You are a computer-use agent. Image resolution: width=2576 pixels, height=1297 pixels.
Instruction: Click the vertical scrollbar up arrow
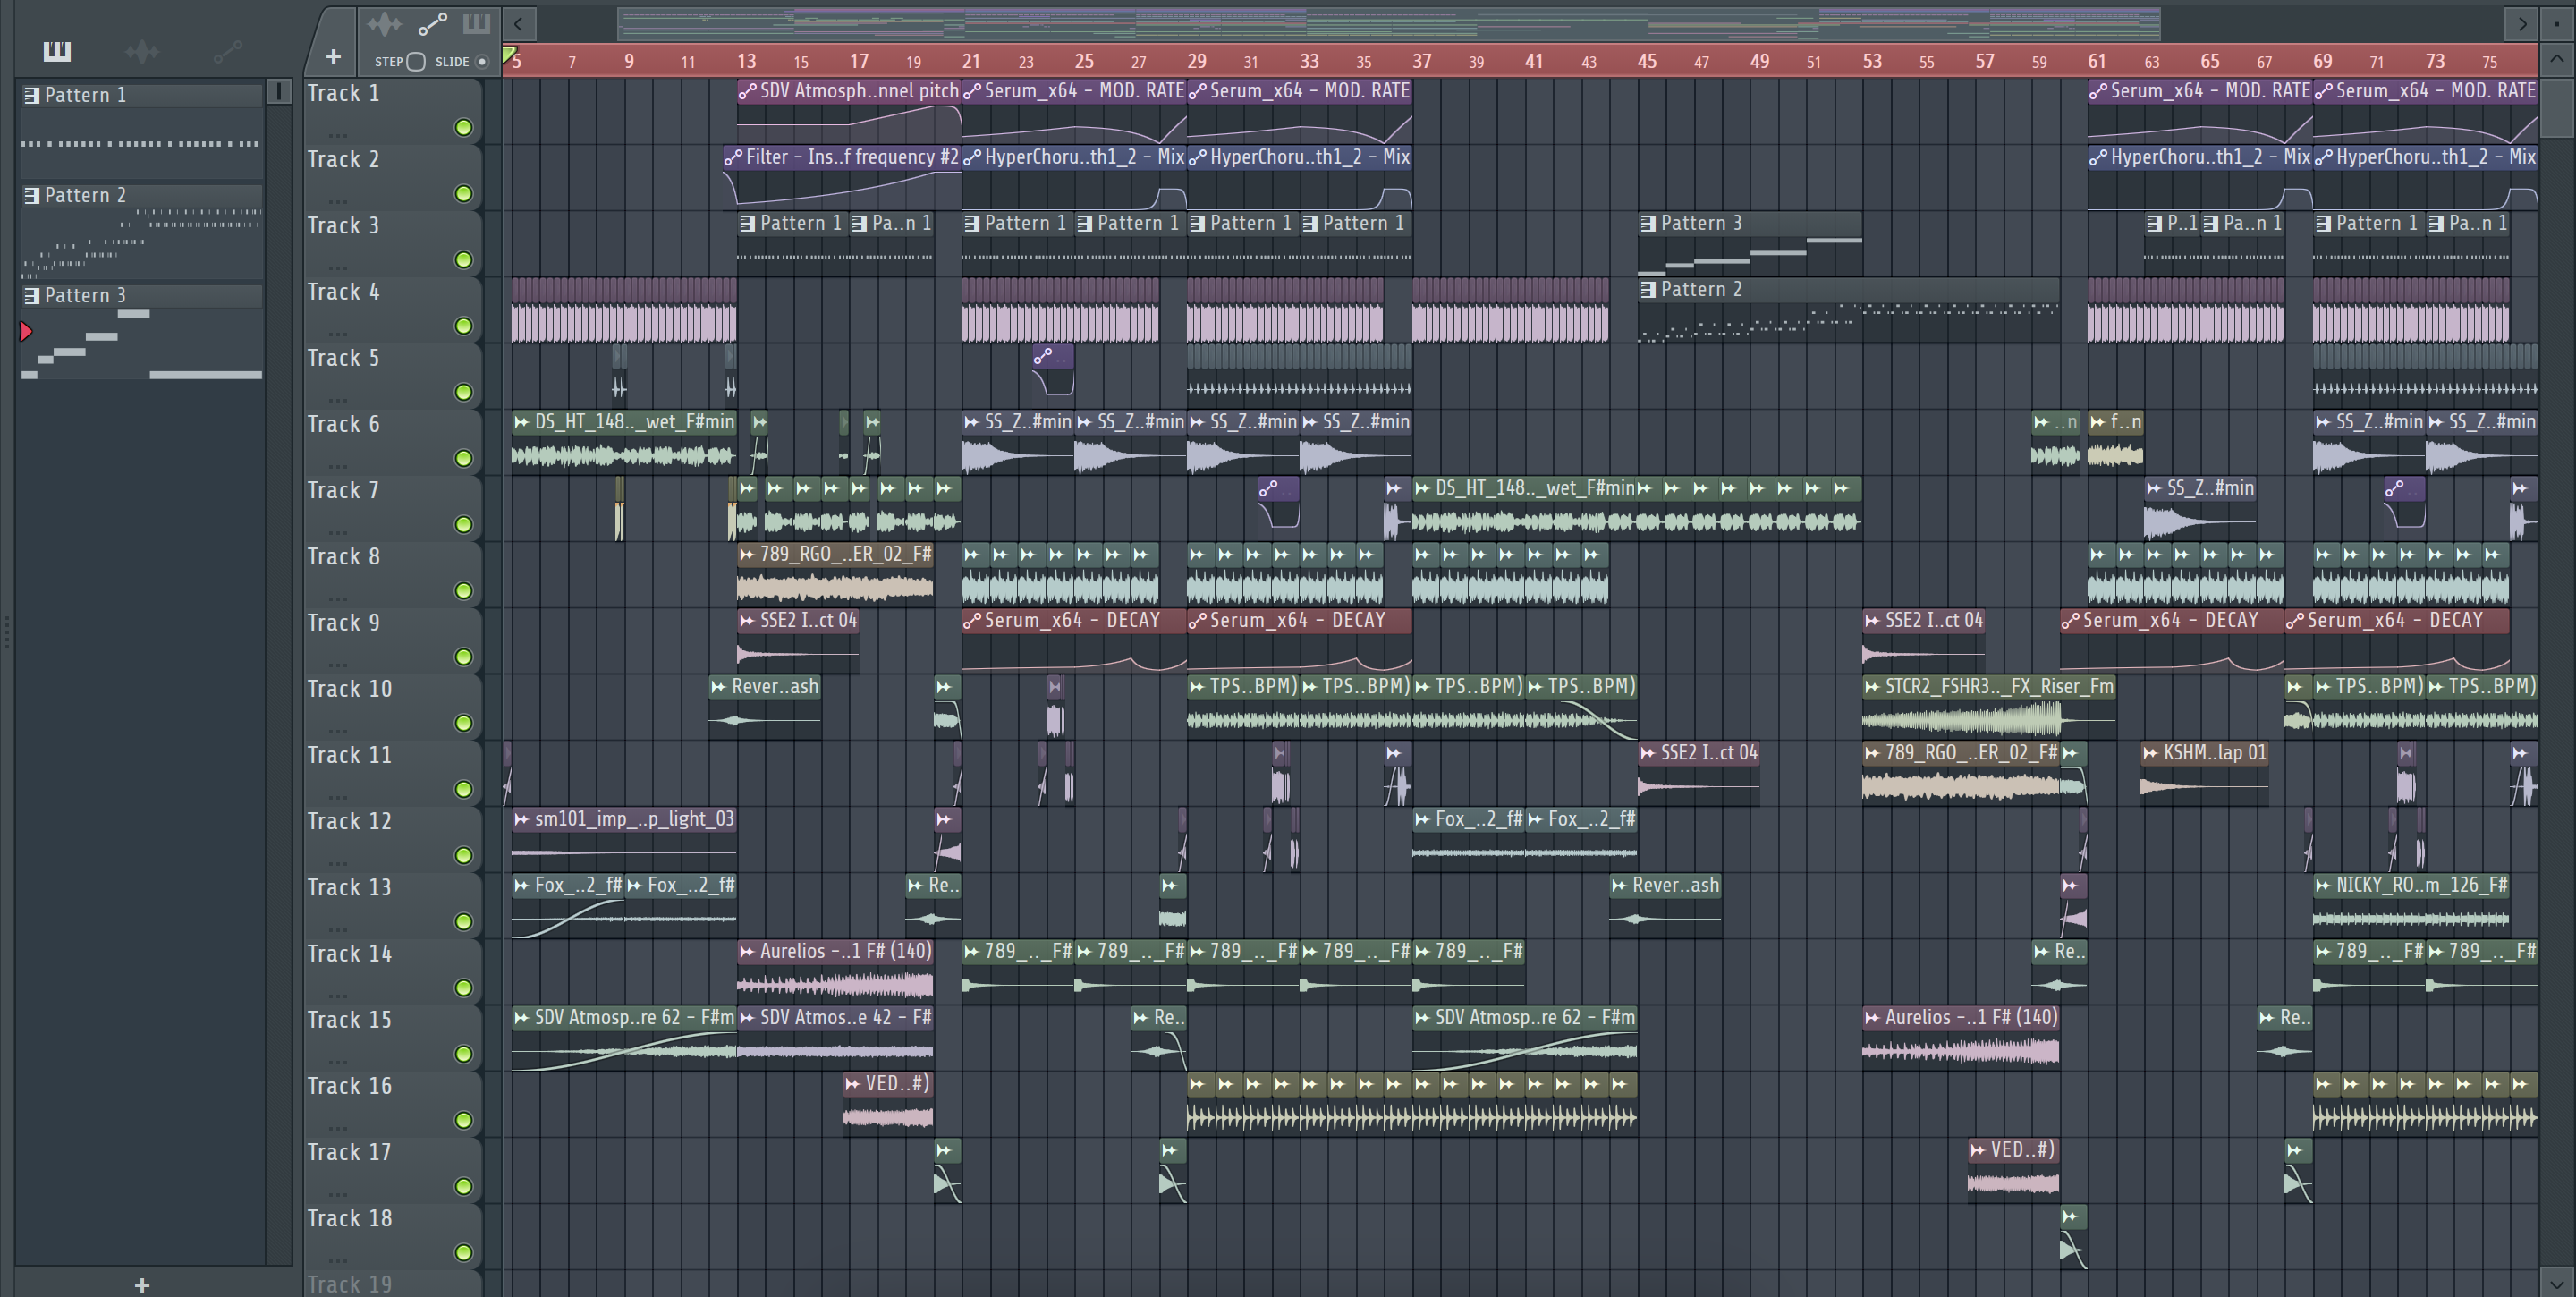point(2557,58)
